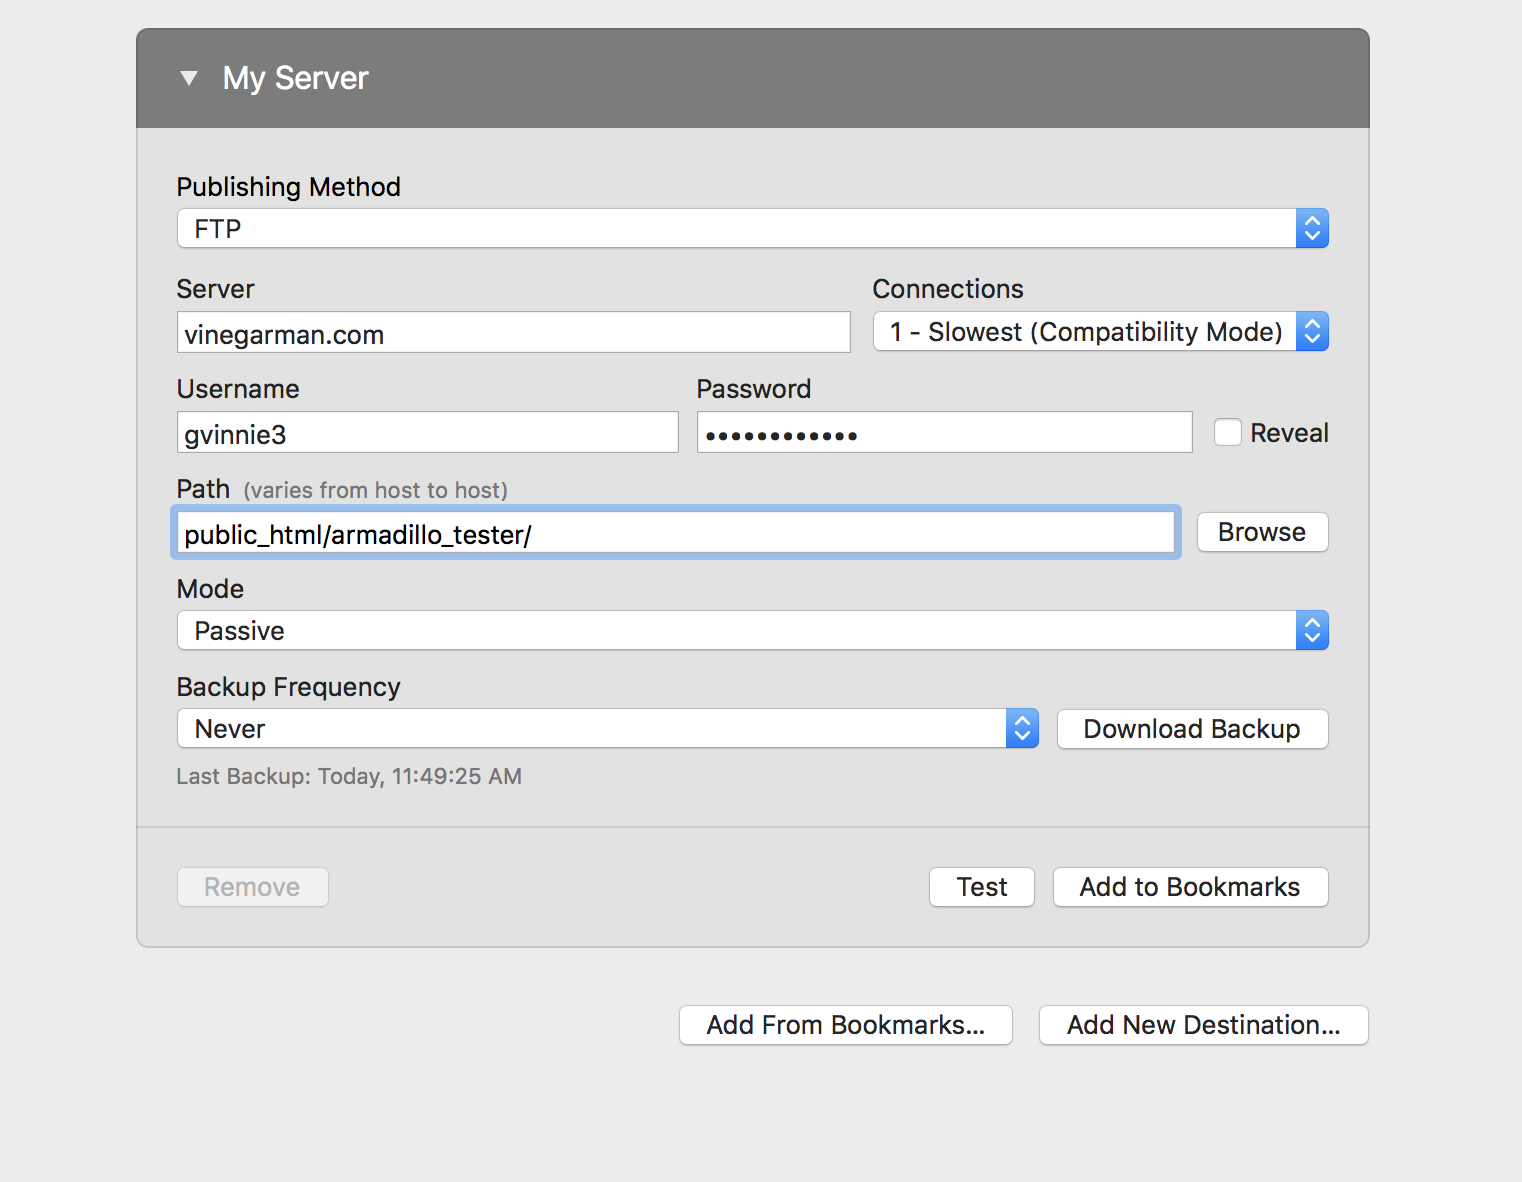Click the Backup Frequency arrow icon
Screen dimensions: 1522x1182
(1022, 729)
